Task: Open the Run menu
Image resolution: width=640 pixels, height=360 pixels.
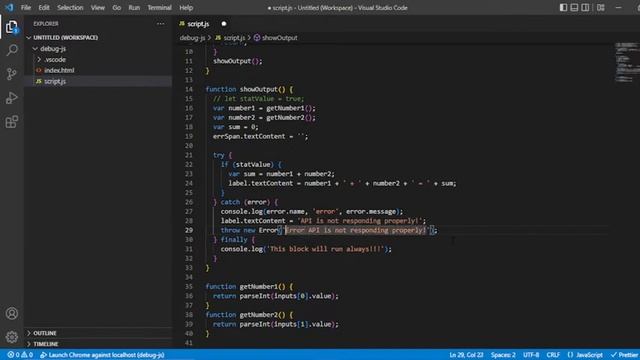Action: (134, 7)
